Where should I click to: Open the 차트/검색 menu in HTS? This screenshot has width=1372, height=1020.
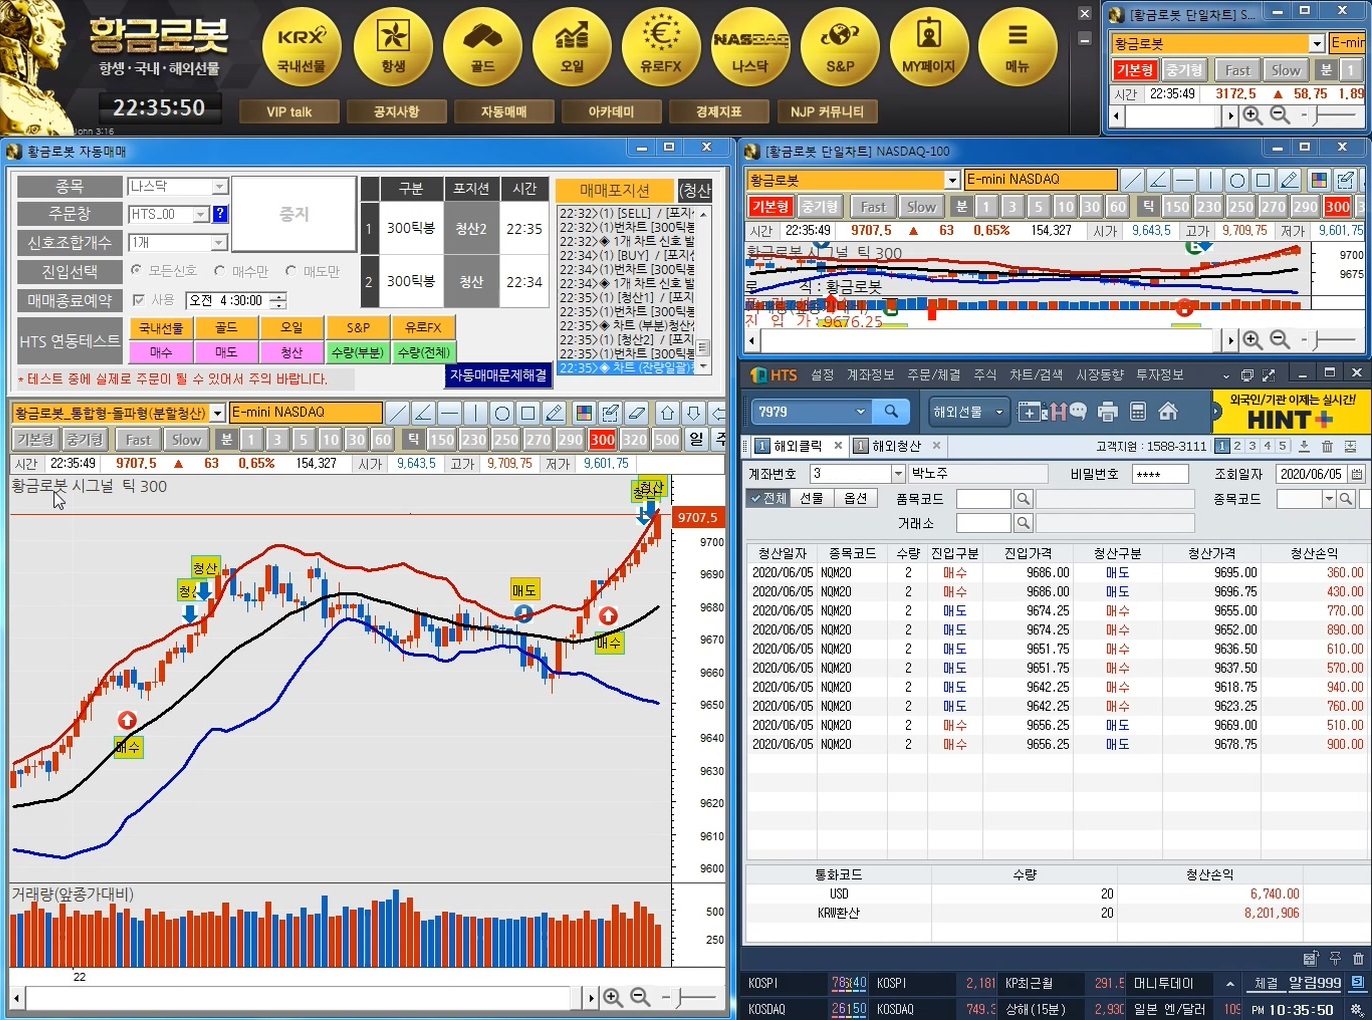point(1036,375)
